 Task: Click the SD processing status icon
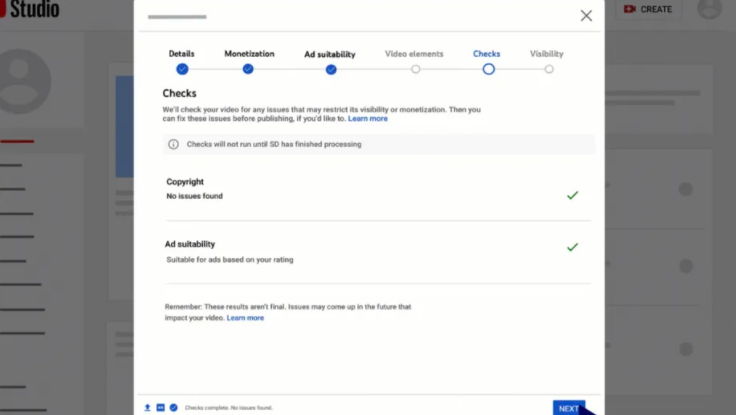(161, 408)
